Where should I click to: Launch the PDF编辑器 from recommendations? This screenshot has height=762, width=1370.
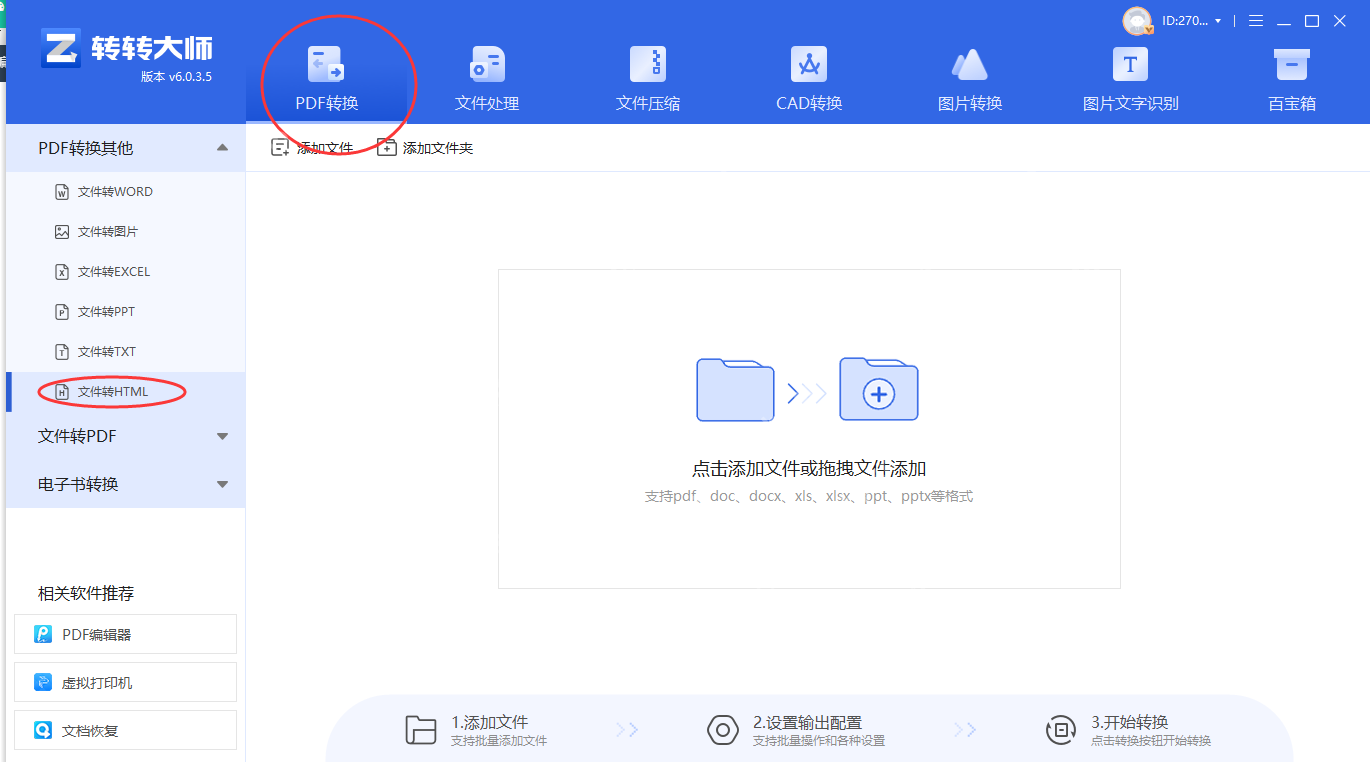(x=125, y=633)
